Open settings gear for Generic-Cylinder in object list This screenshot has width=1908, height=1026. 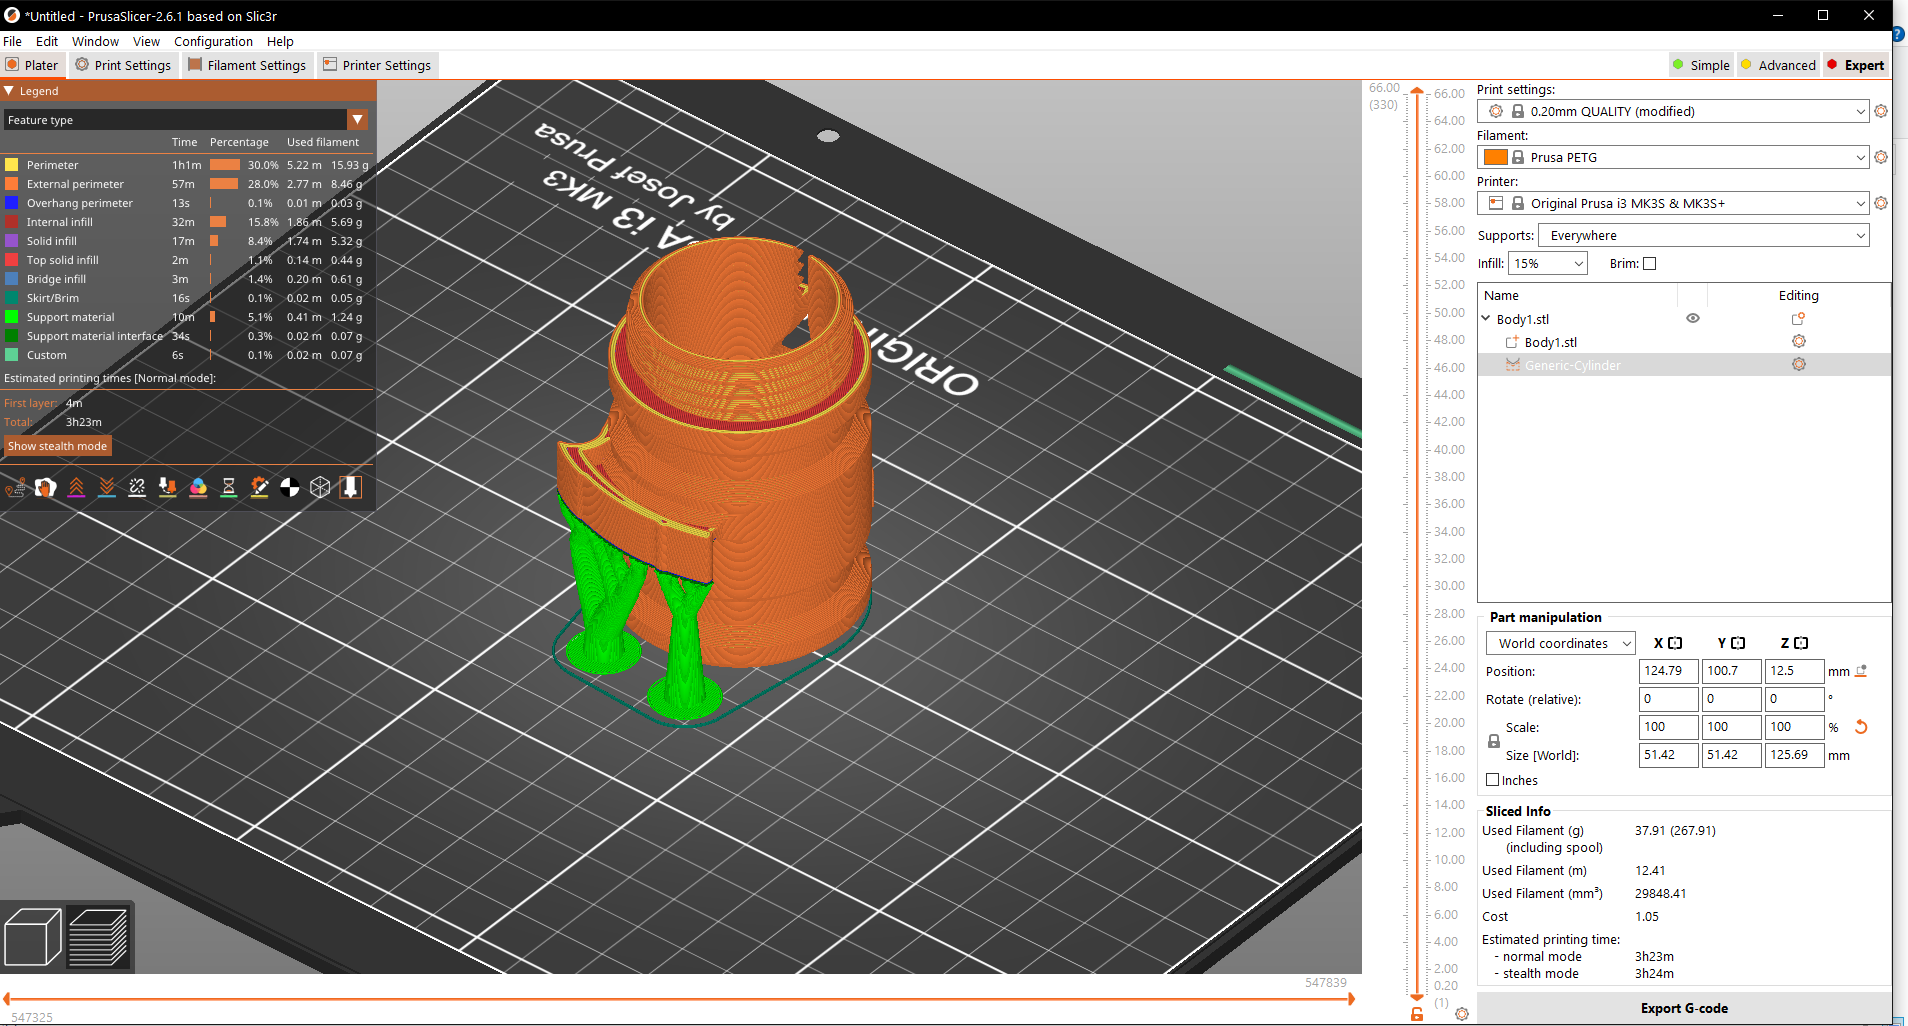pyautogui.click(x=1799, y=364)
